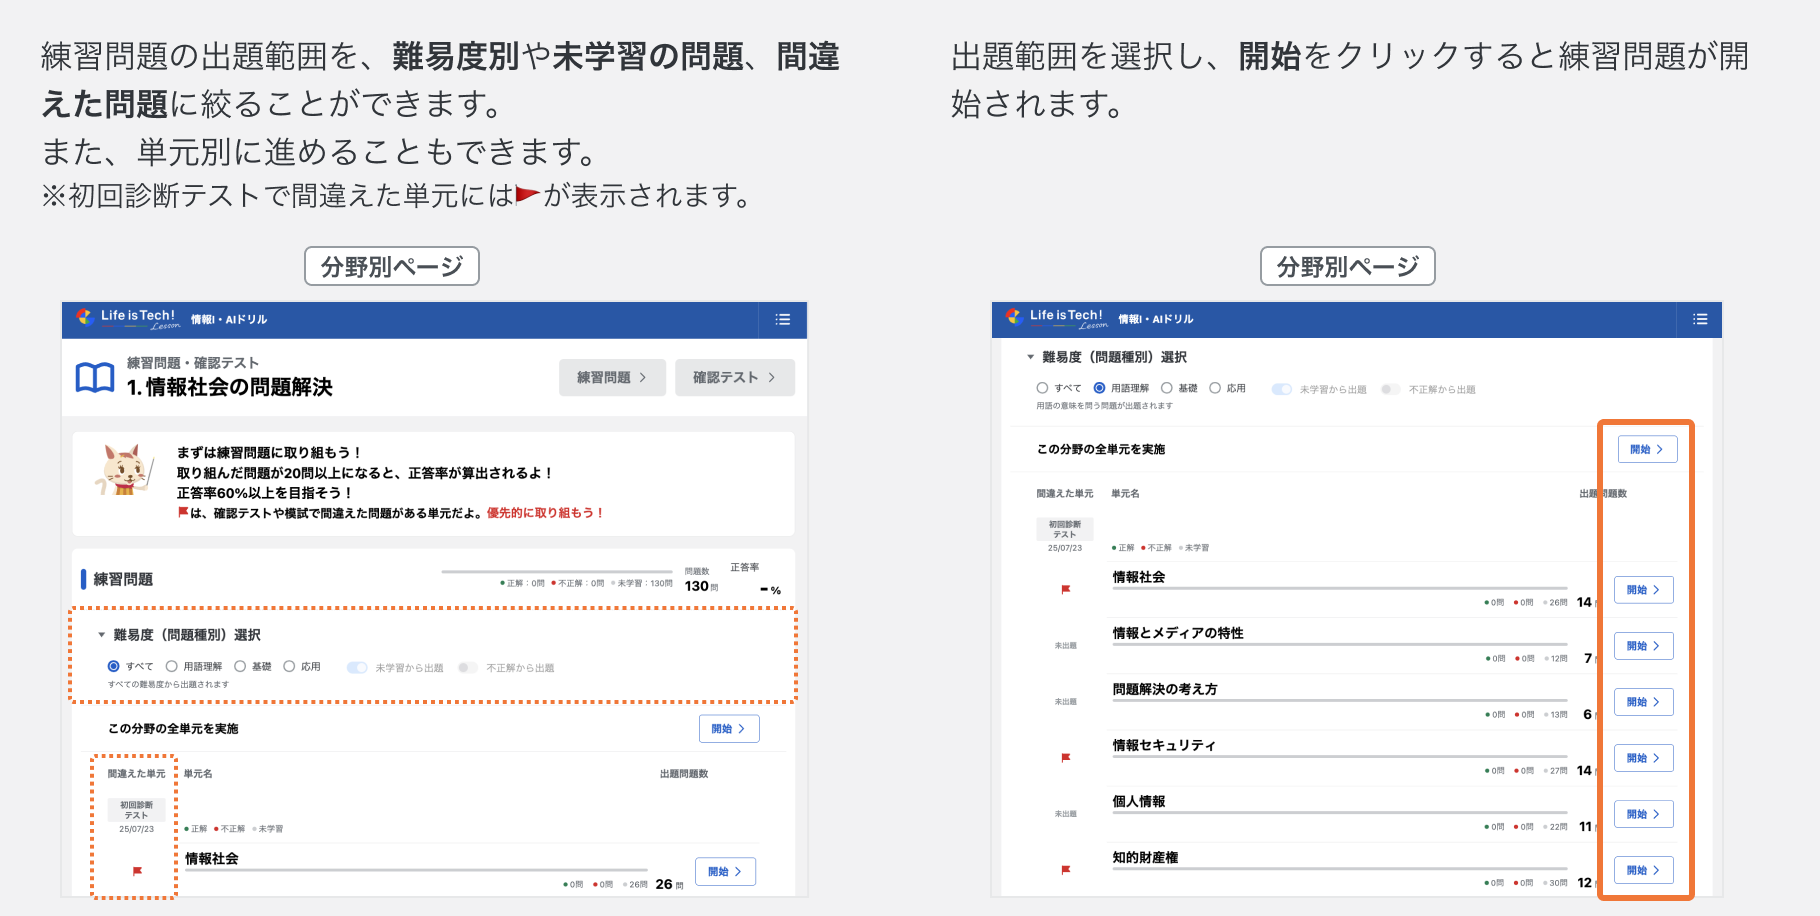Screen dimensions: 1820x916
Task: Toggle 不正解から出題 switch in right screenshot
Action: tap(1391, 389)
